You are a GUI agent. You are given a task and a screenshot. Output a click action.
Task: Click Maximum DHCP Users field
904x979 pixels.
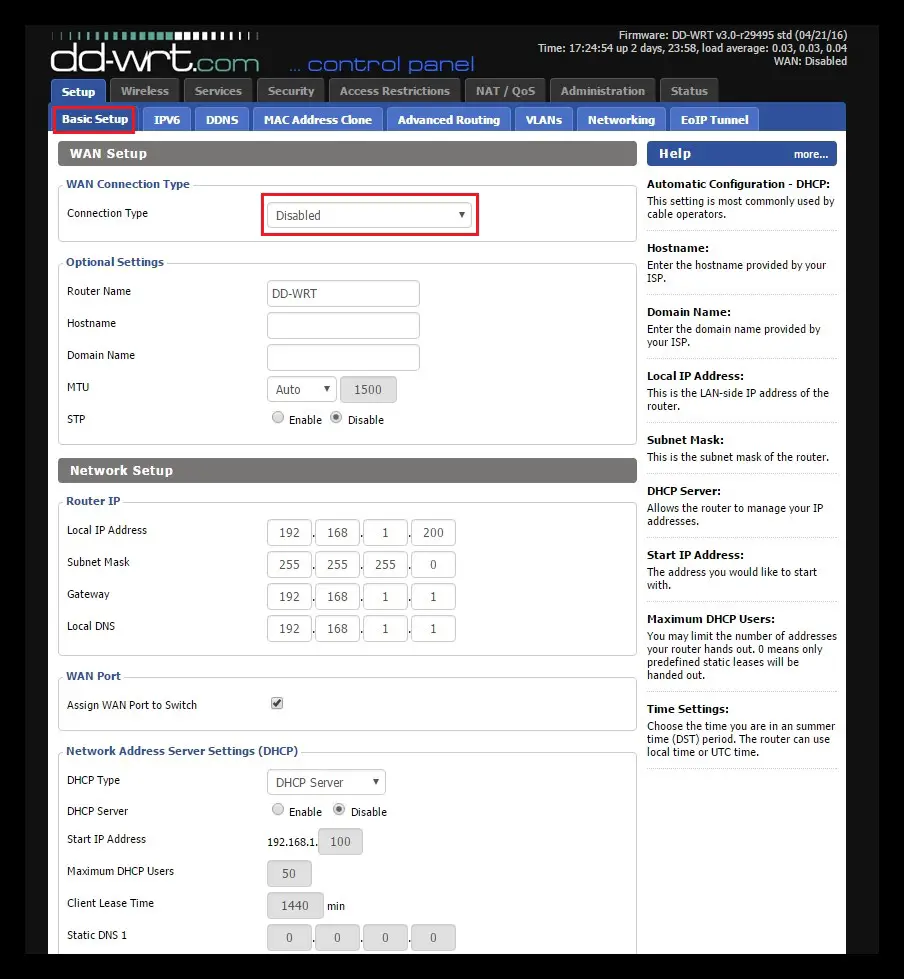289,873
